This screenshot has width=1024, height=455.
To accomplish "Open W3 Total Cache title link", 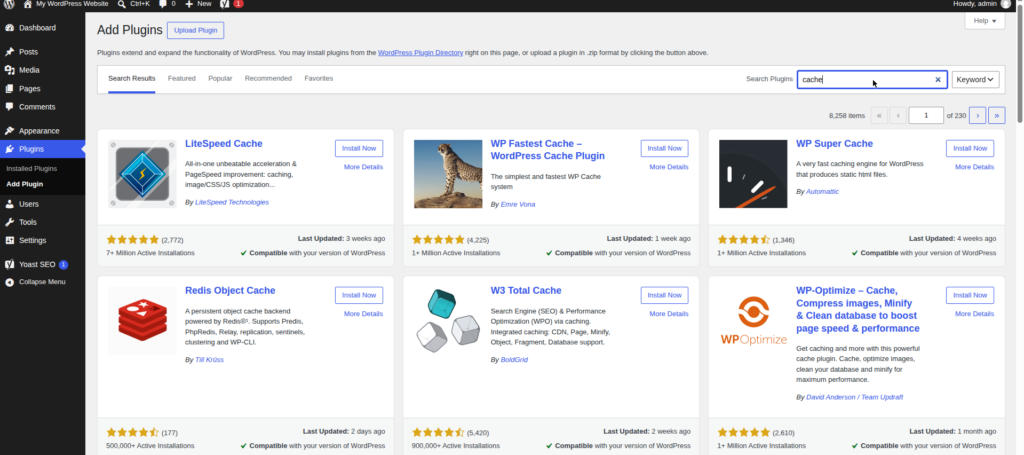I will pyautogui.click(x=526, y=290).
